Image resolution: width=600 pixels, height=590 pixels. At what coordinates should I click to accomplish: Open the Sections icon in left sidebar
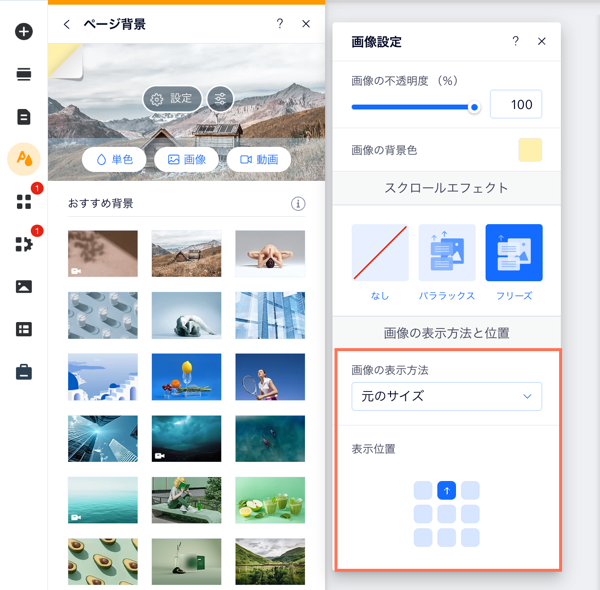click(24, 74)
